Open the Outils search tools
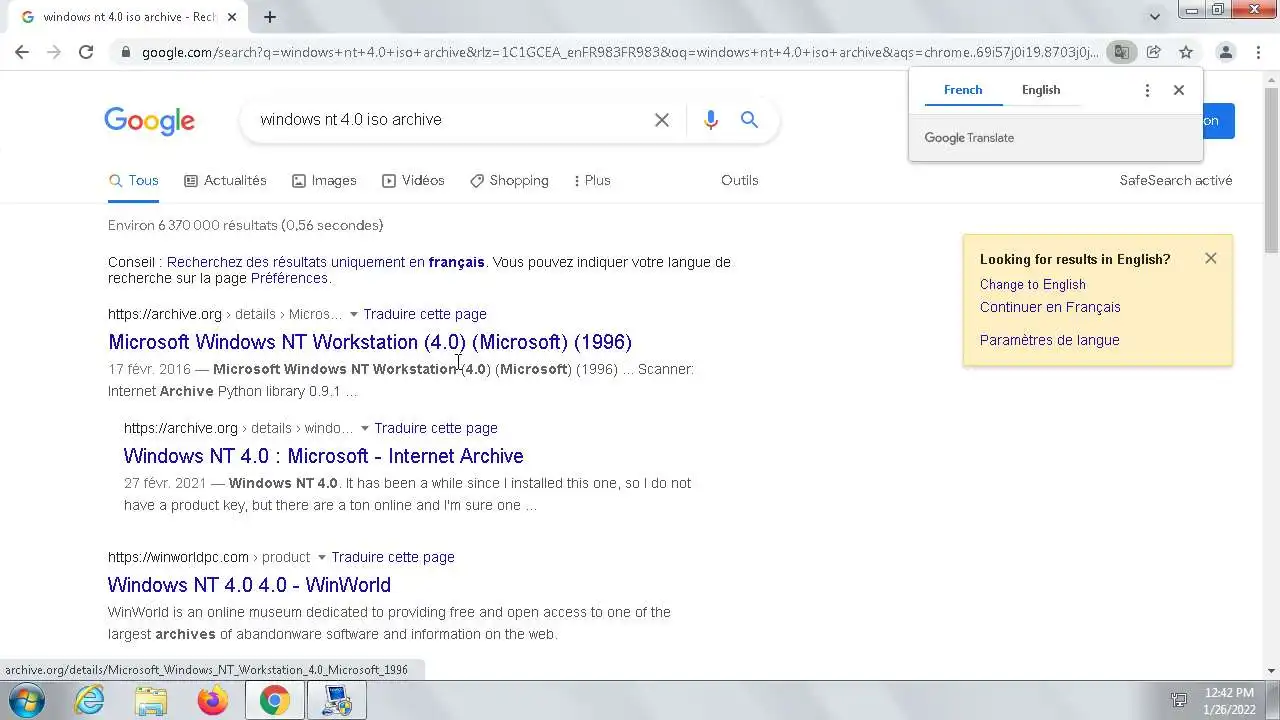Screen dimensions: 1280x720 pos(740,181)
